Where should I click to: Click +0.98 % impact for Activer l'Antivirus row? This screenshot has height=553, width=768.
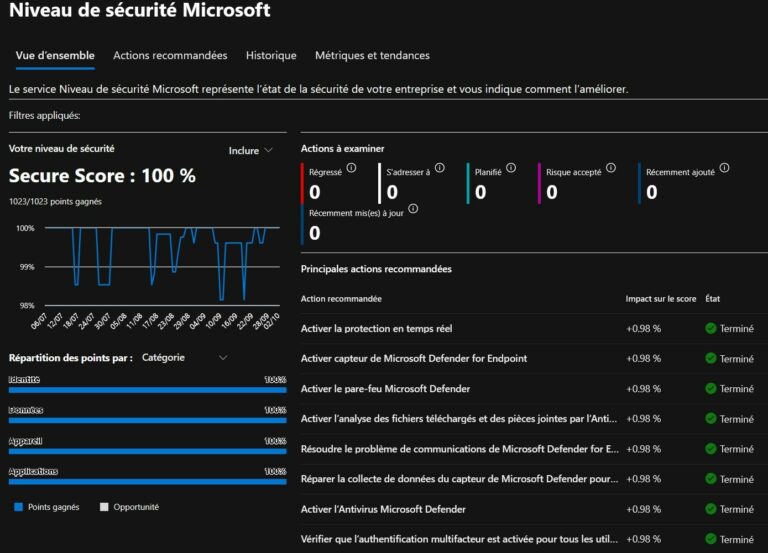pos(643,509)
